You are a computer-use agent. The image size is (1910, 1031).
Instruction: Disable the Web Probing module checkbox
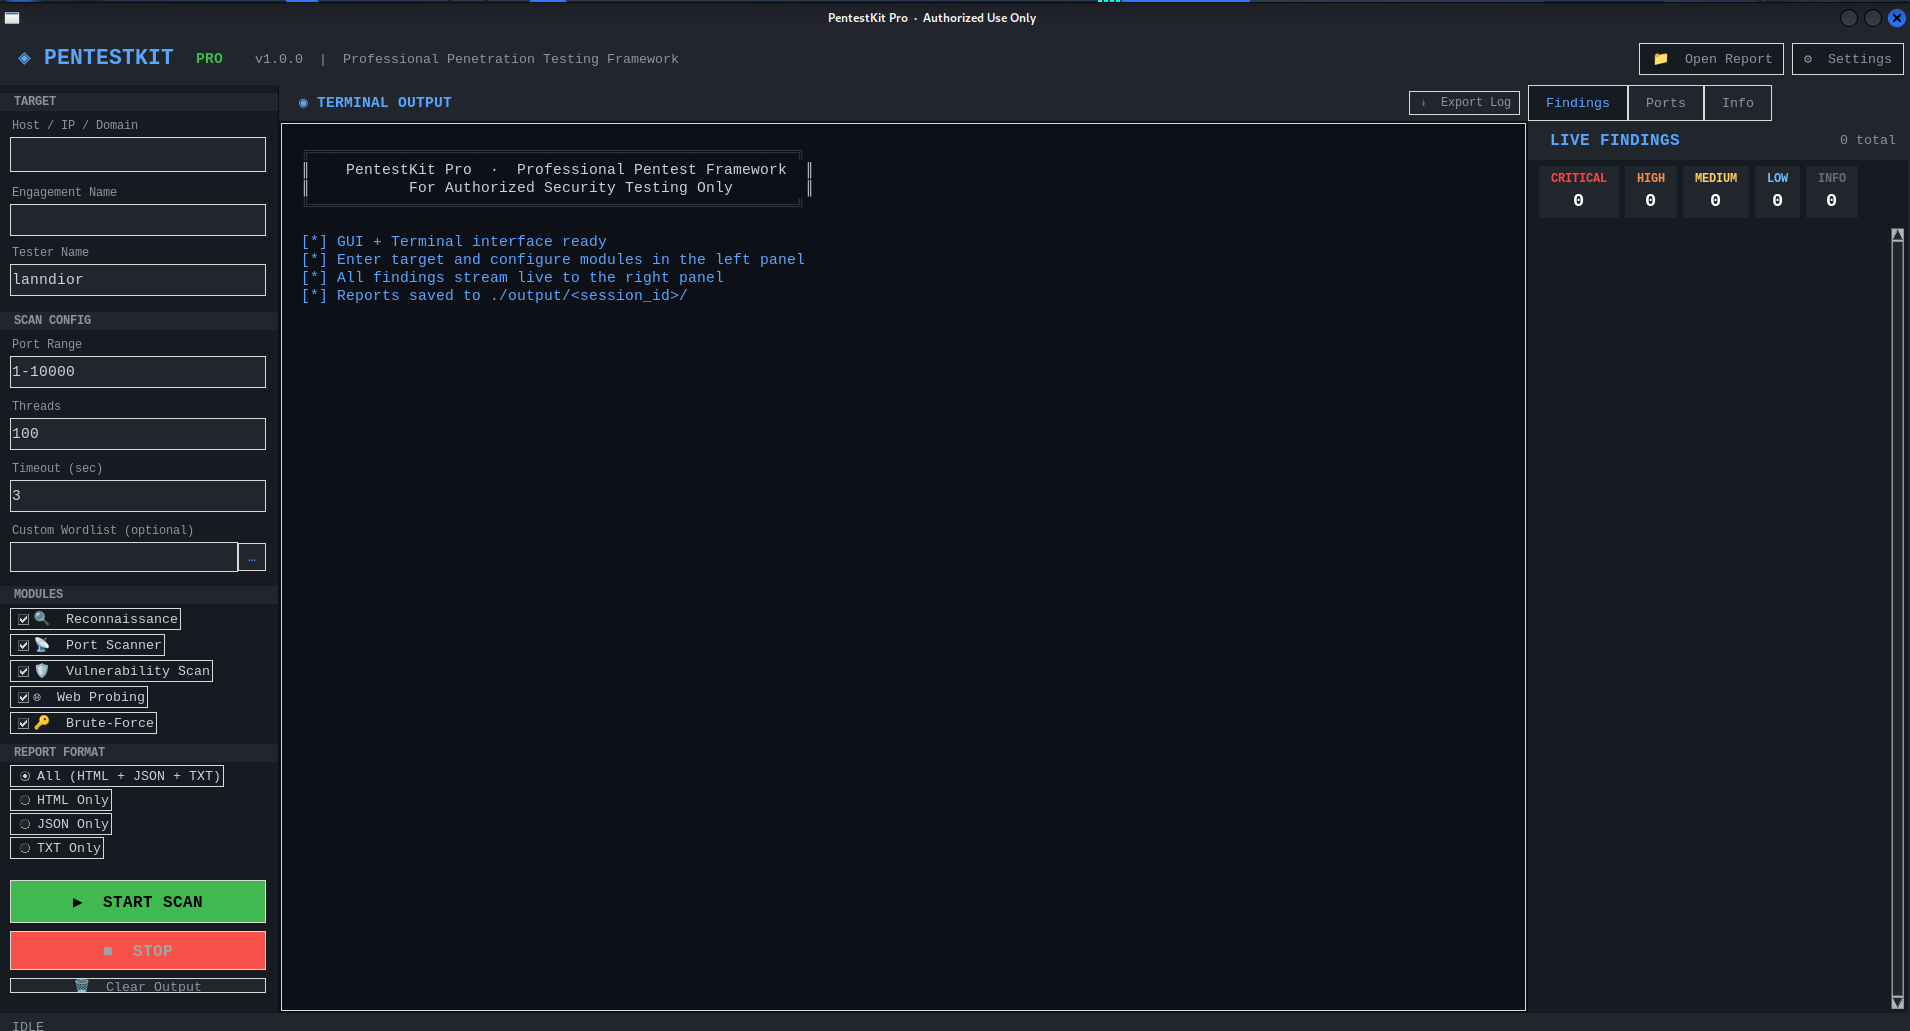[x=24, y=697]
